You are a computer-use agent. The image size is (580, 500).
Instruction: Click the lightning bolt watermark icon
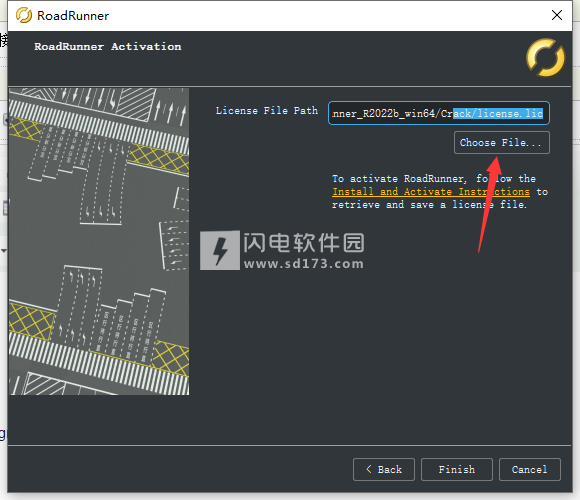220,250
